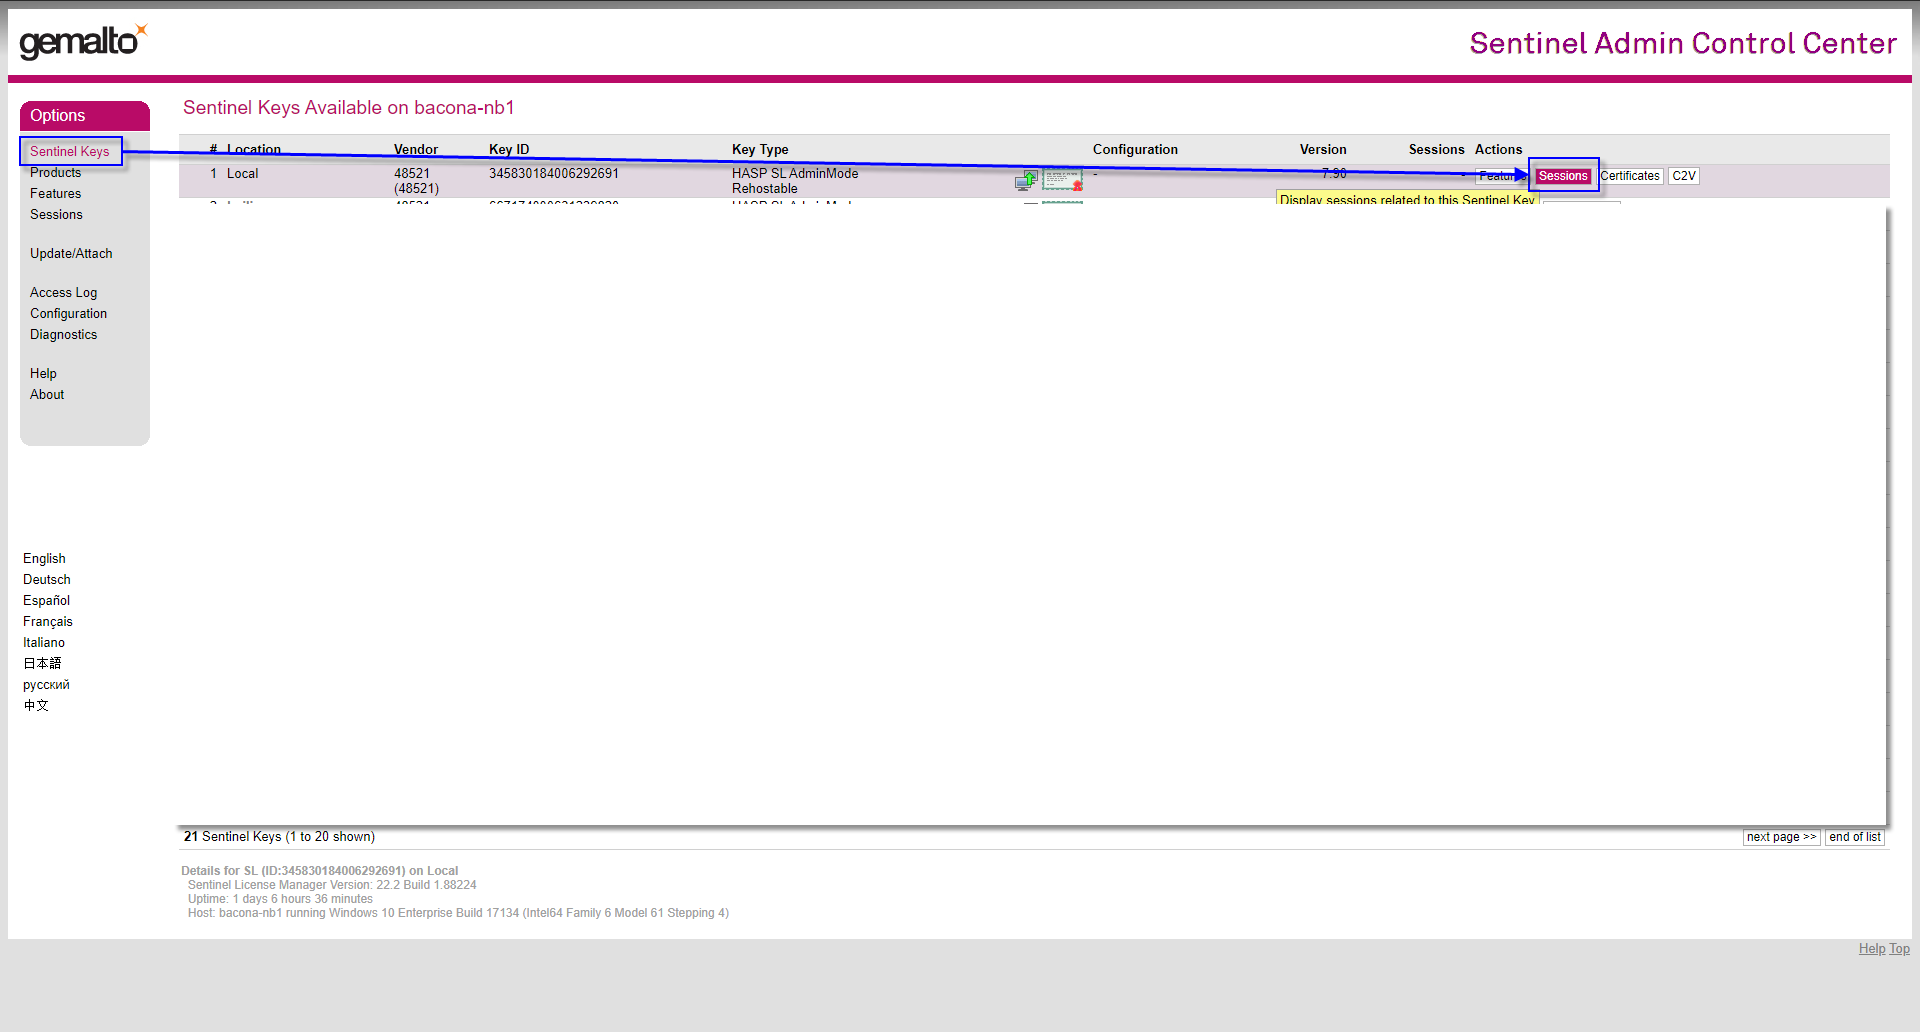The width and height of the screenshot is (1920, 1032).
Task: Click the Host bacona-nb1 details line
Action: click(x=458, y=913)
